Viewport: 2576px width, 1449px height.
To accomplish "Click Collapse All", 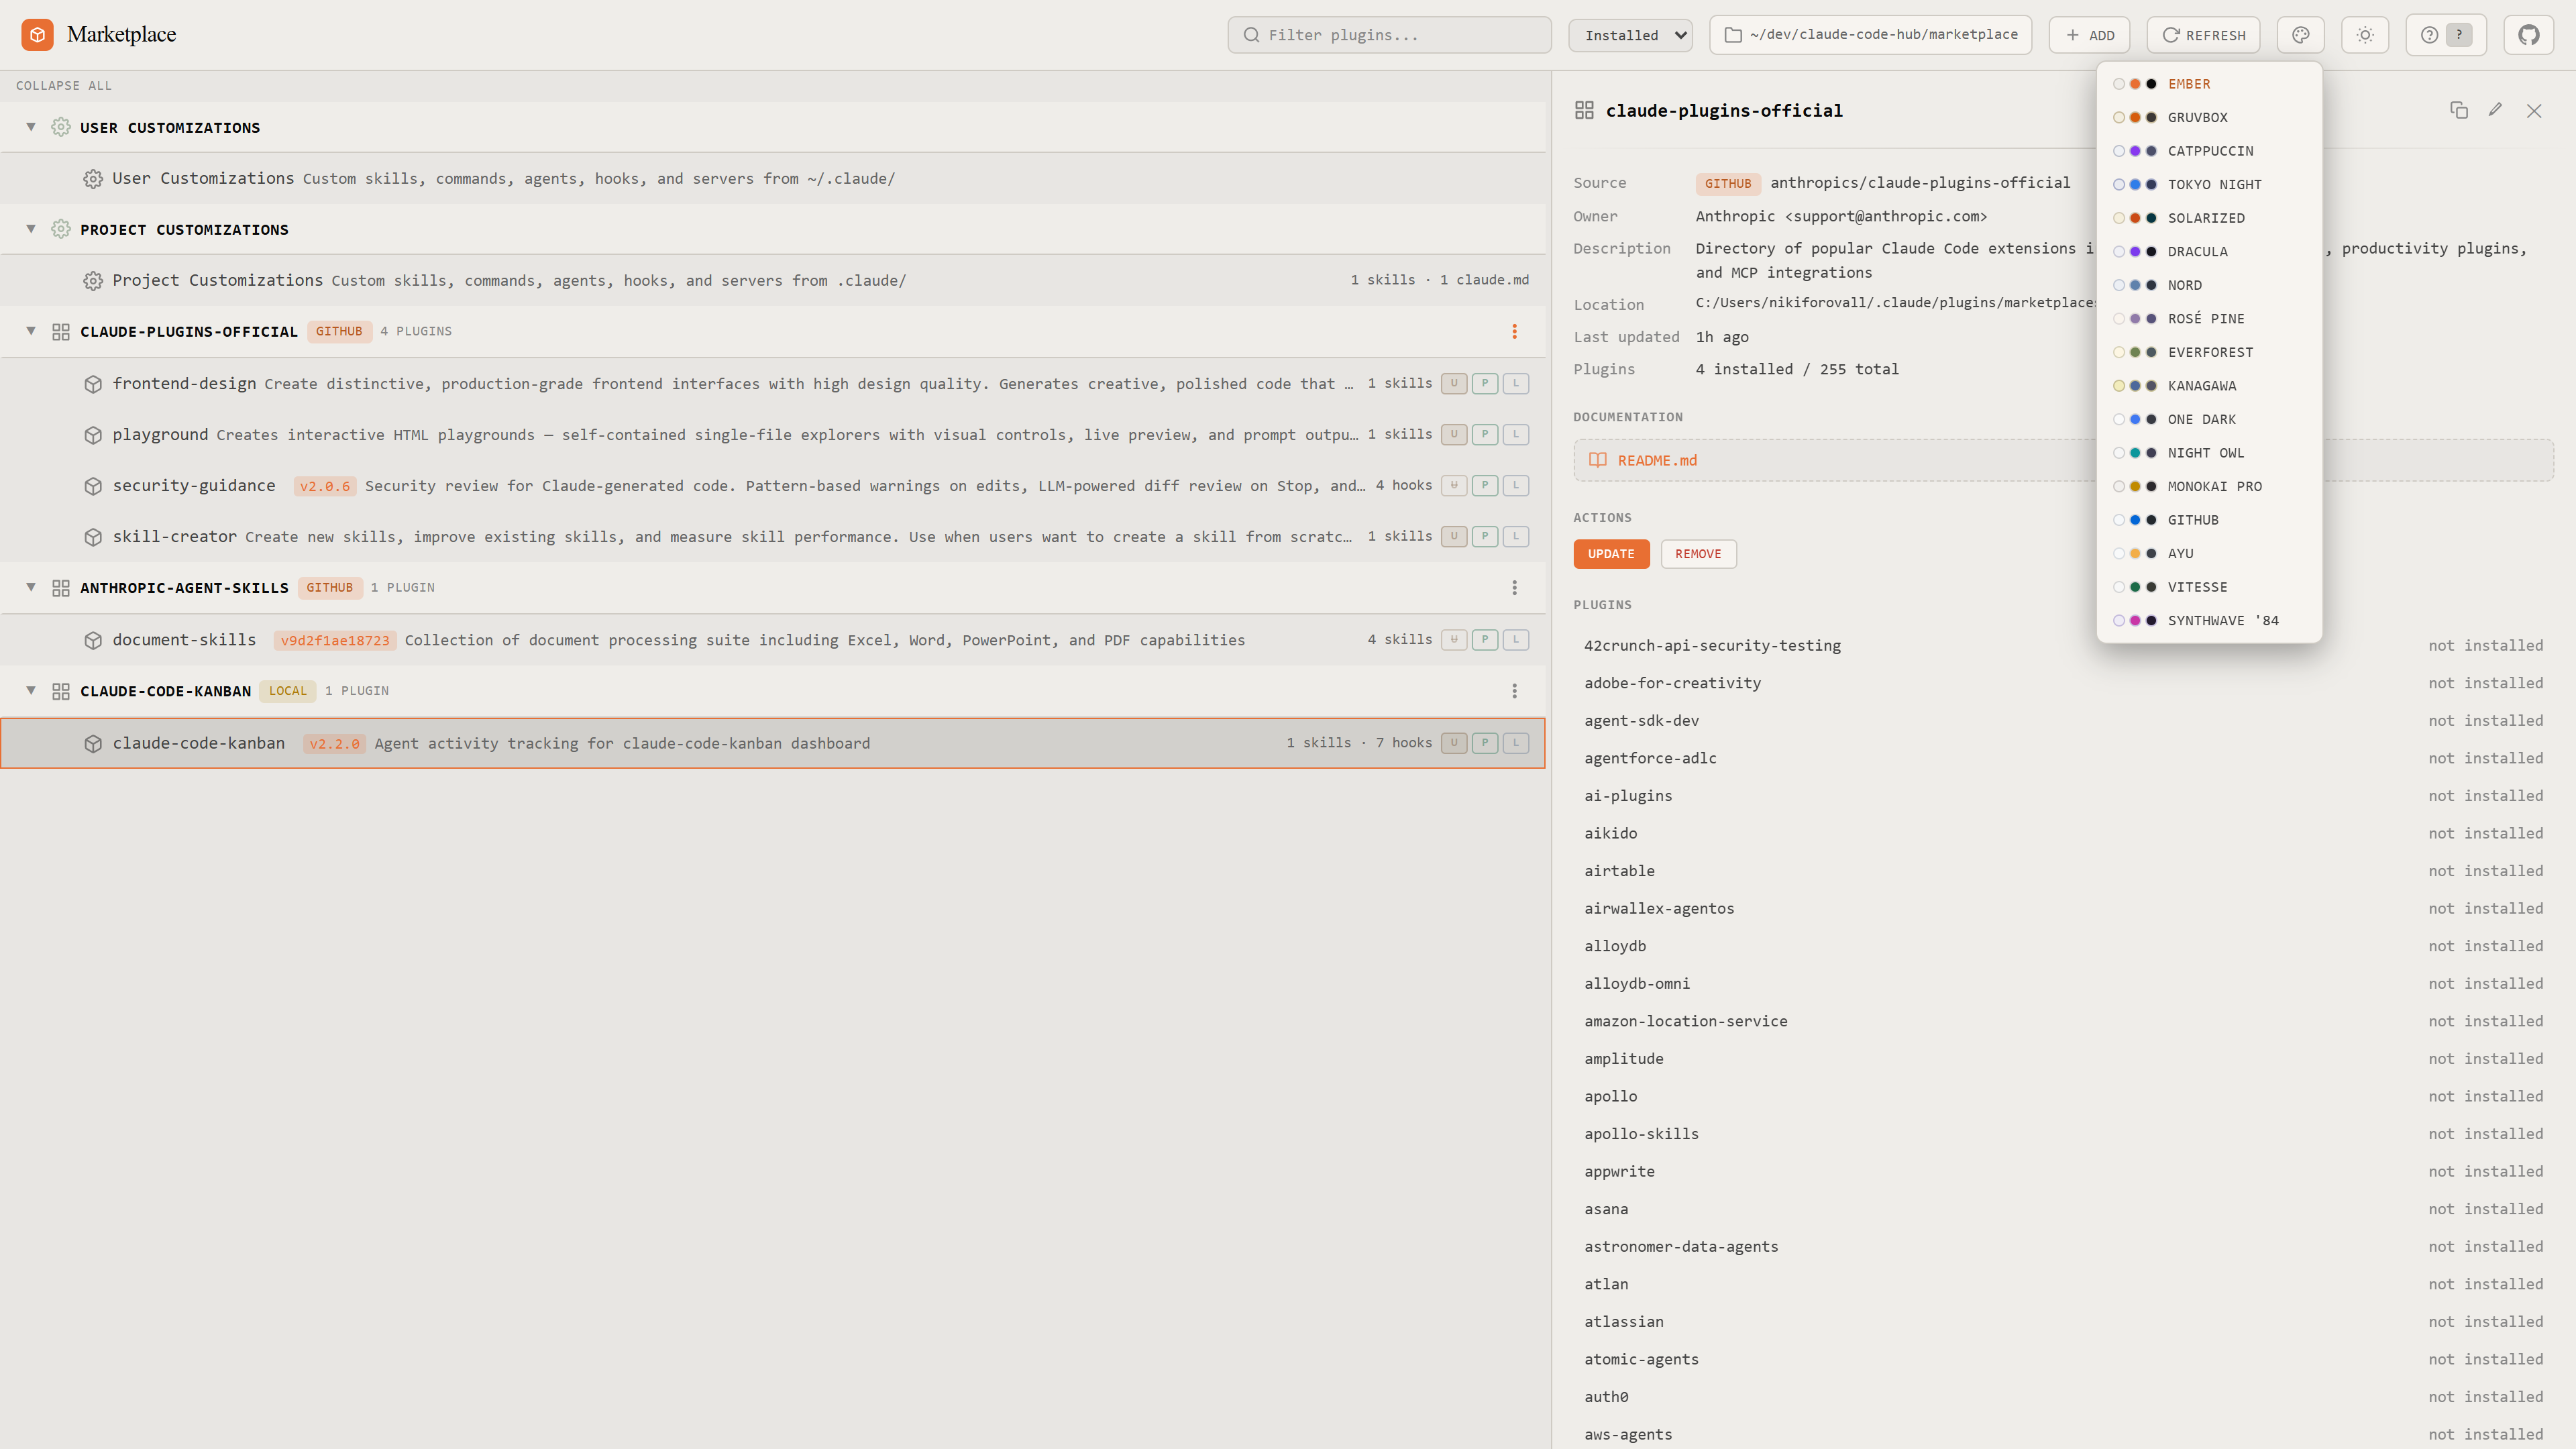I will click(x=64, y=86).
